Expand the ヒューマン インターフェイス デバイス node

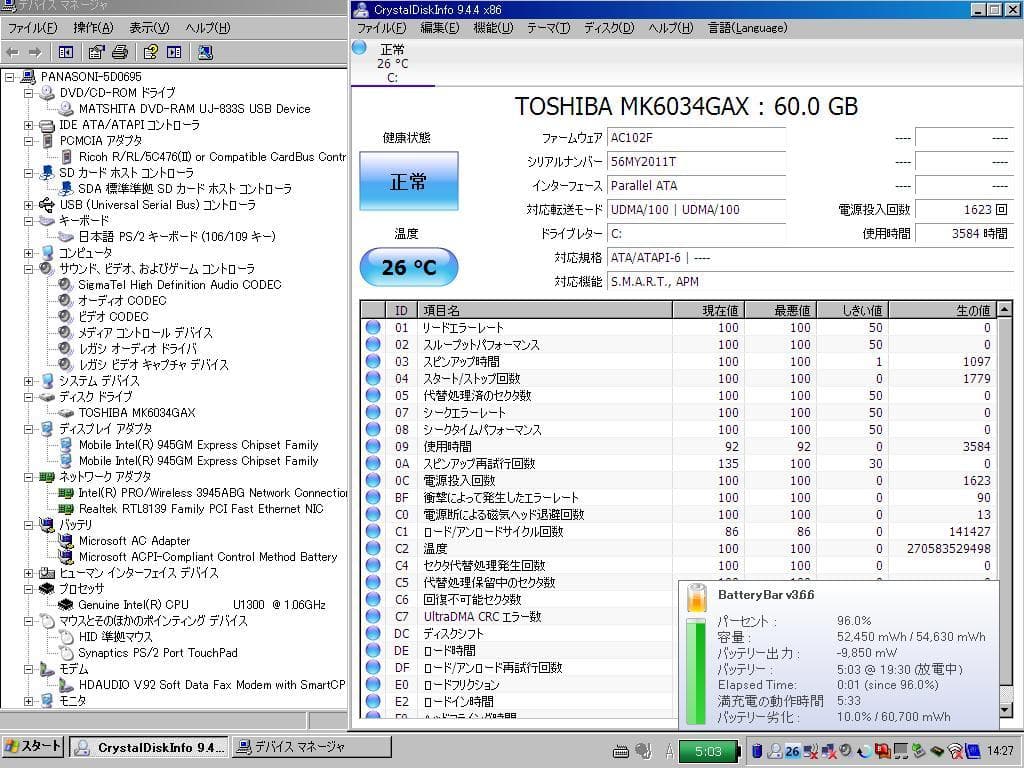[29, 573]
